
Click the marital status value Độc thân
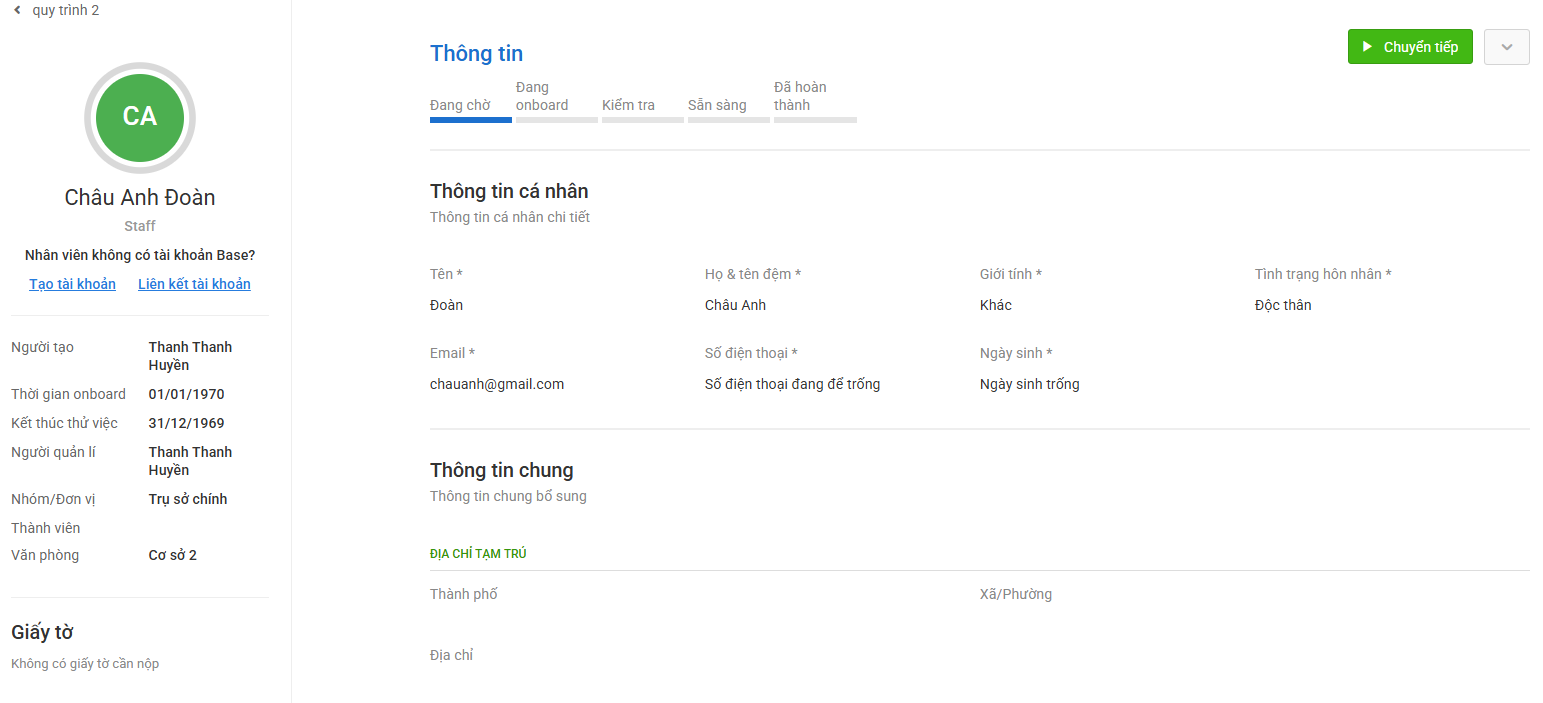click(x=1283, y=305)
